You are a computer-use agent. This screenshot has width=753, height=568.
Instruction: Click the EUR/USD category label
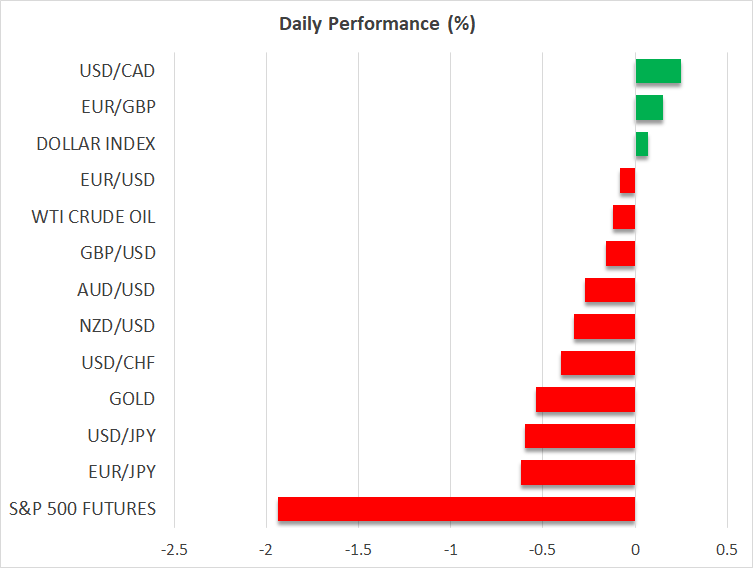point(120,180)
